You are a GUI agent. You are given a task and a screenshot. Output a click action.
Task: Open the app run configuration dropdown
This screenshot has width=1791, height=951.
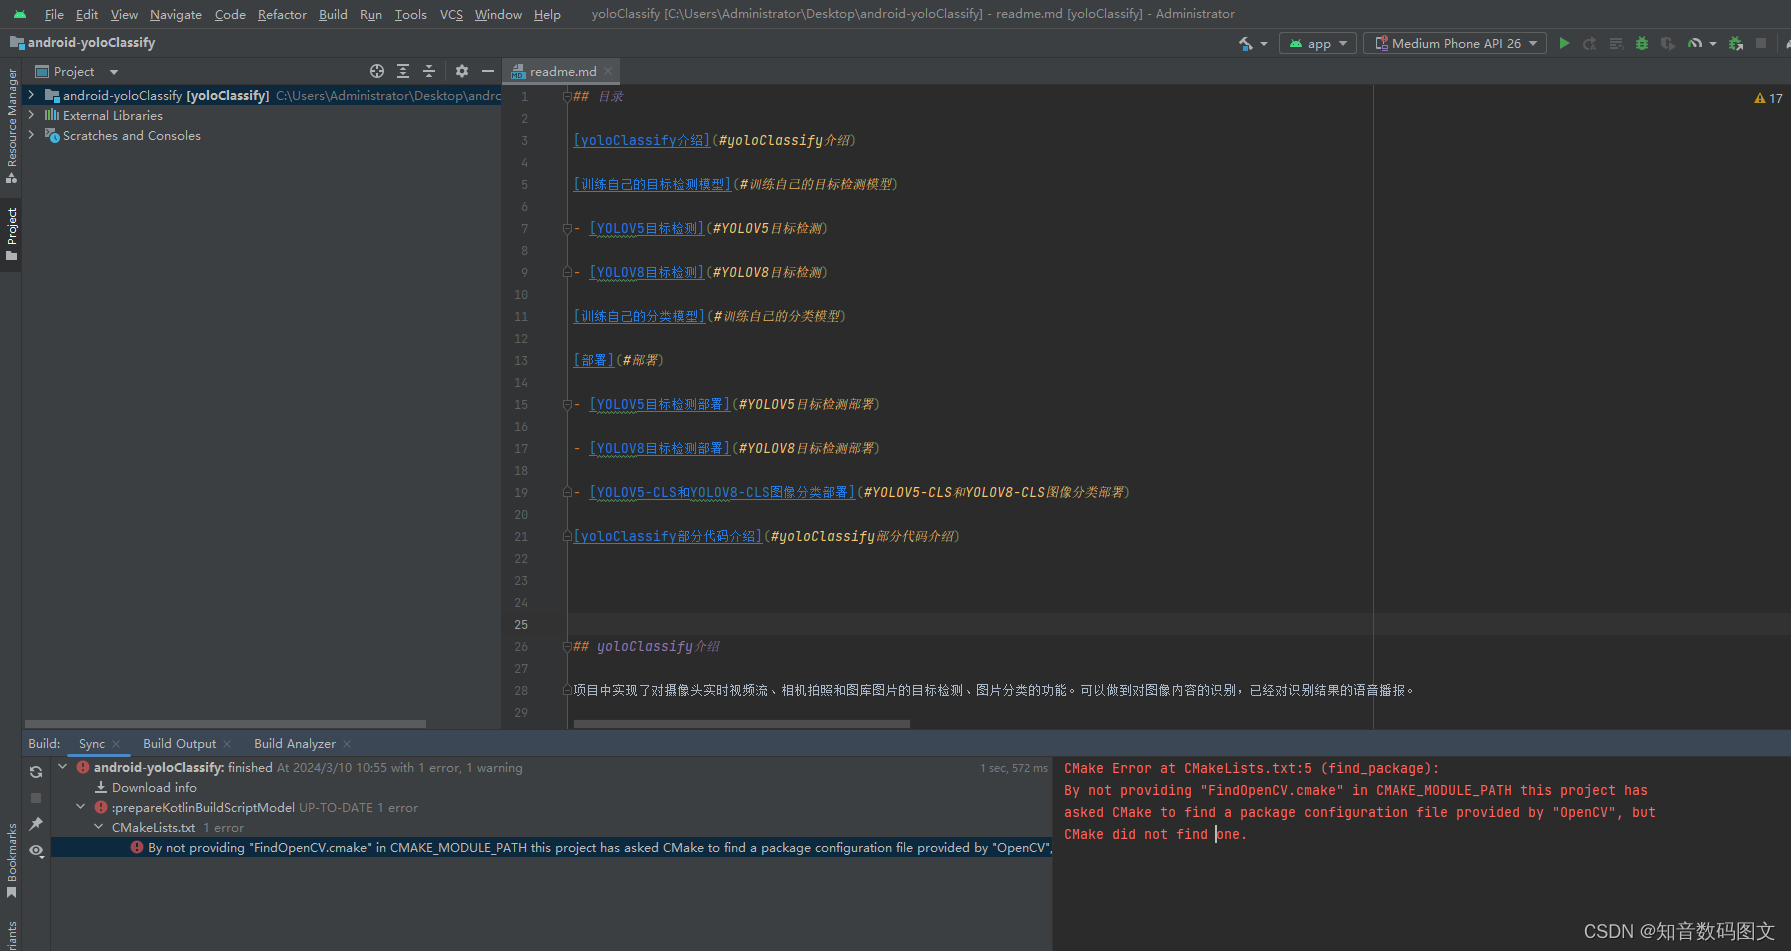pos(1317,43)
